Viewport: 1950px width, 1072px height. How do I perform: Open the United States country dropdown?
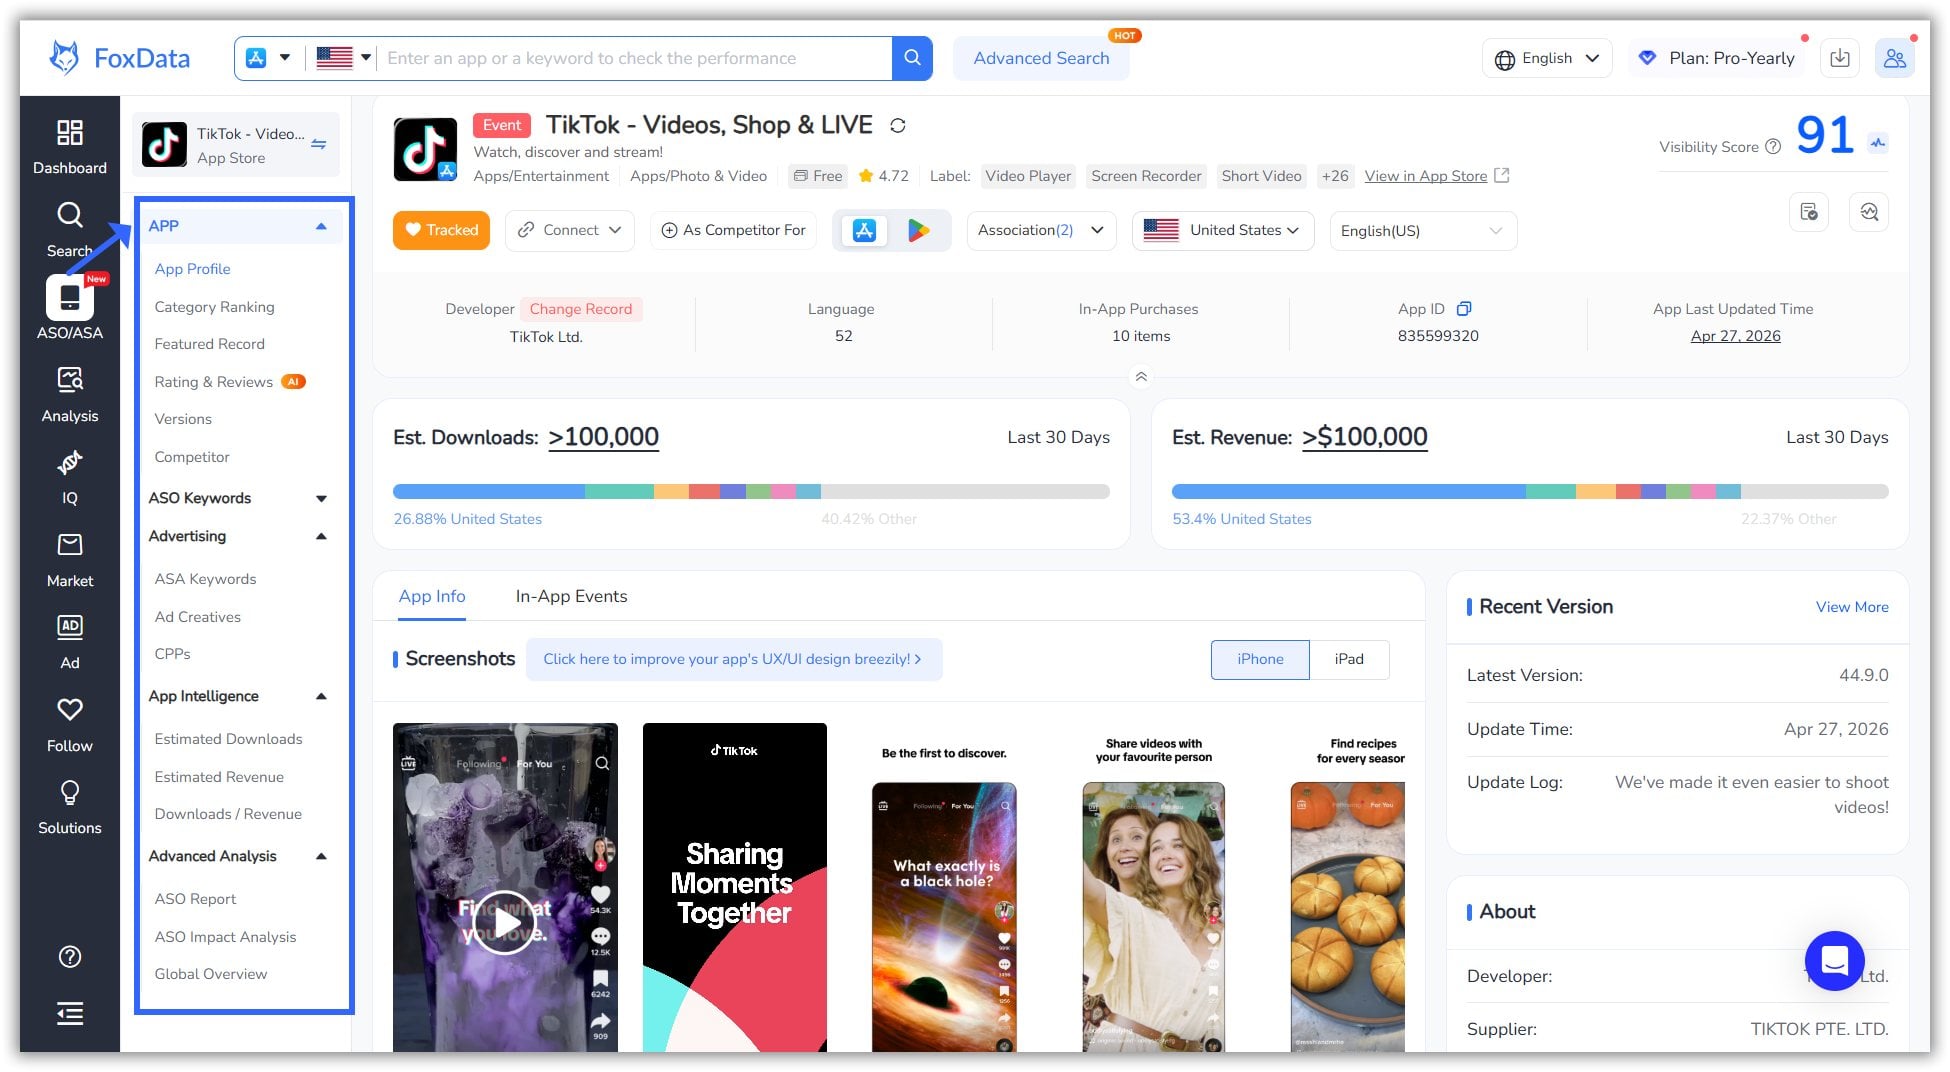[x=1222, y=231]
